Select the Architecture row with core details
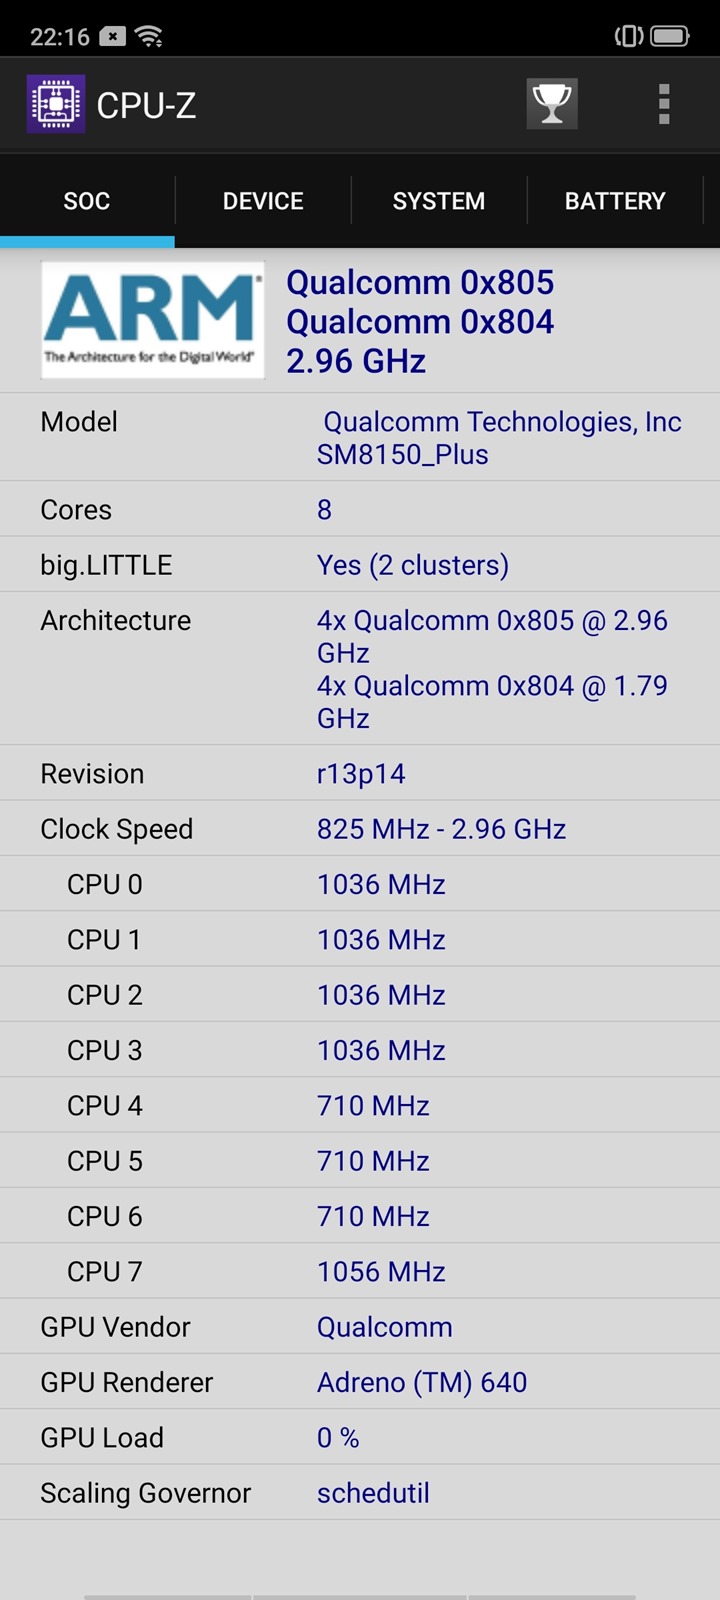Screen dimensions: 720x1600 point(360,669)
